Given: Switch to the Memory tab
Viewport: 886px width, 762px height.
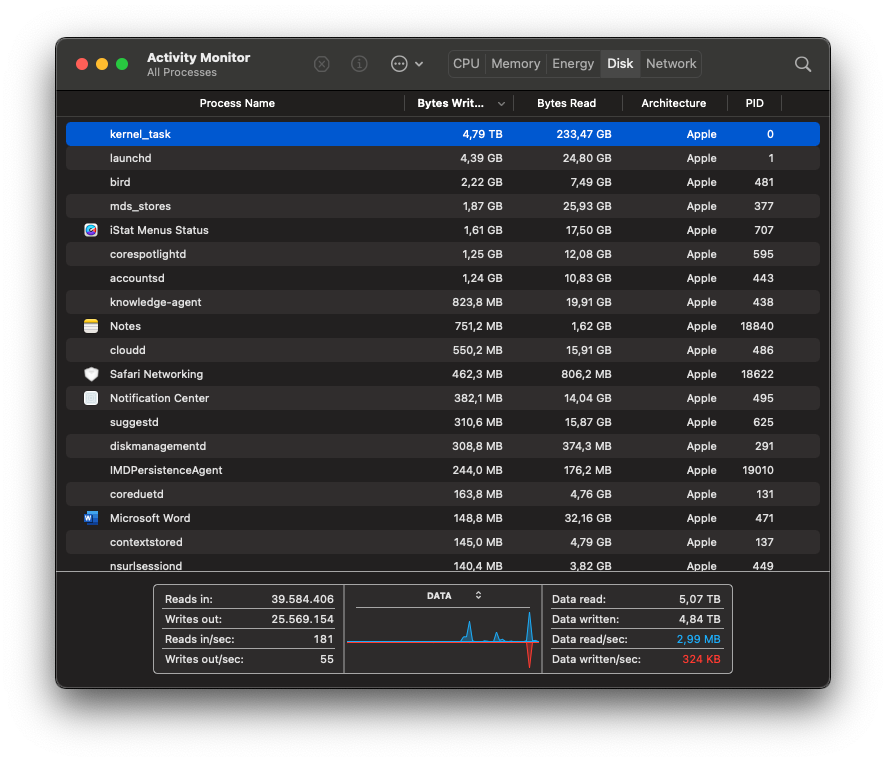Looking at the screenshot, I should click(515, 64).
